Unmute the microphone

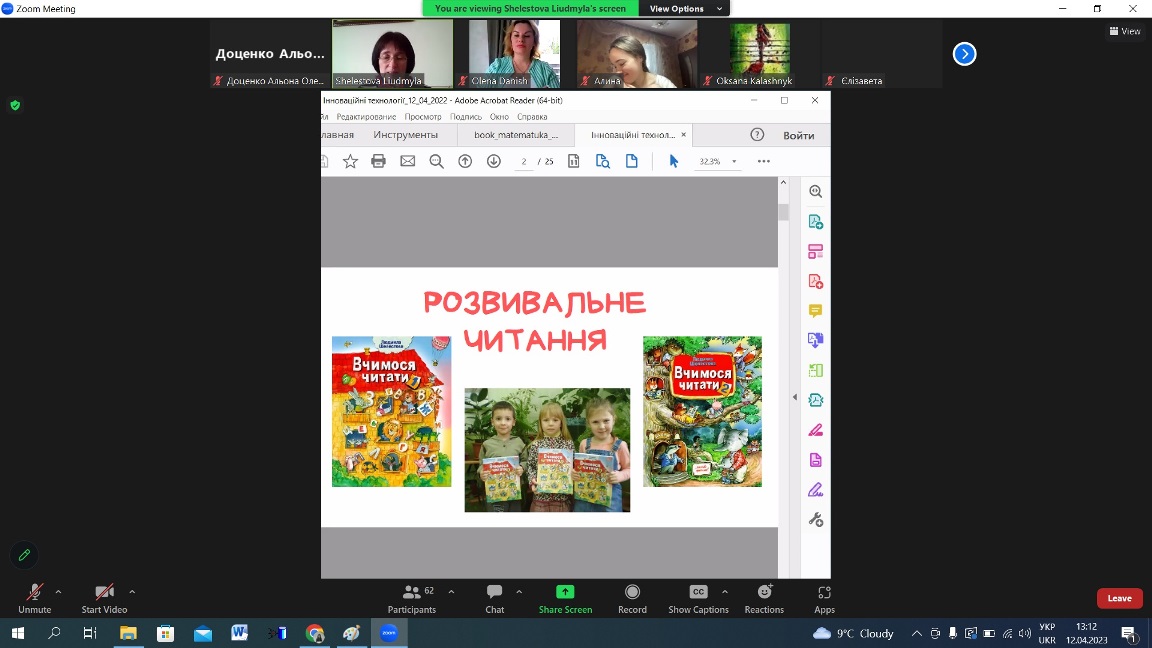pyautogui.click(x=34, y=598)
